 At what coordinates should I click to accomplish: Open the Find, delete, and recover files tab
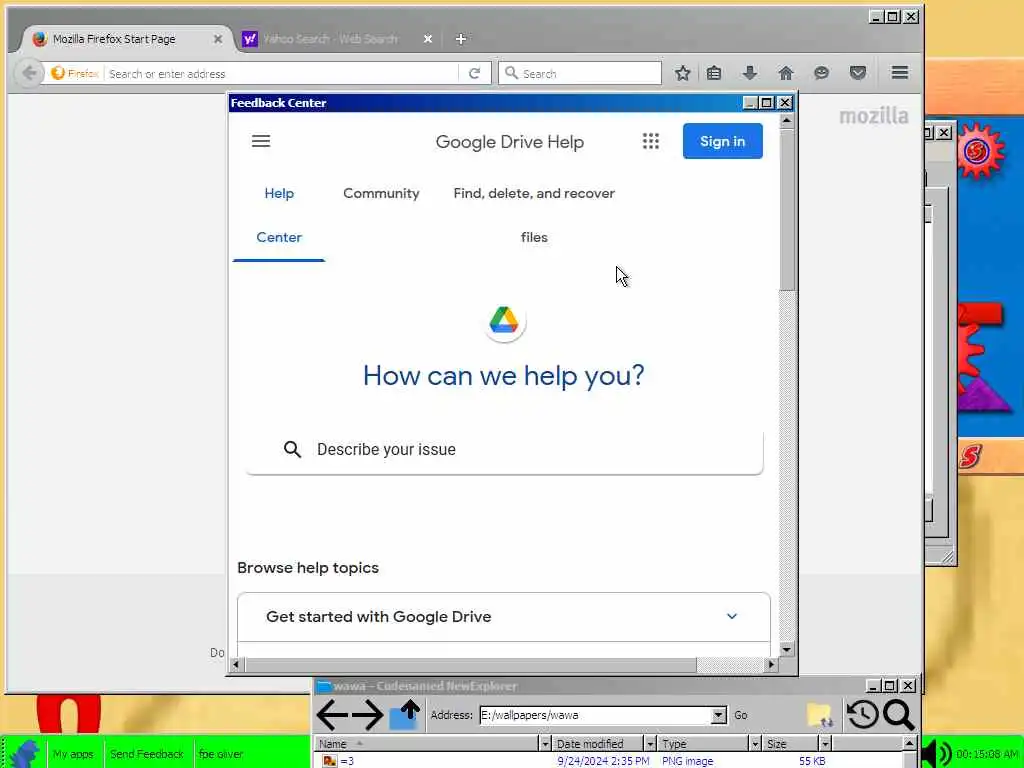pyautogui.click(x=534, y=216)
